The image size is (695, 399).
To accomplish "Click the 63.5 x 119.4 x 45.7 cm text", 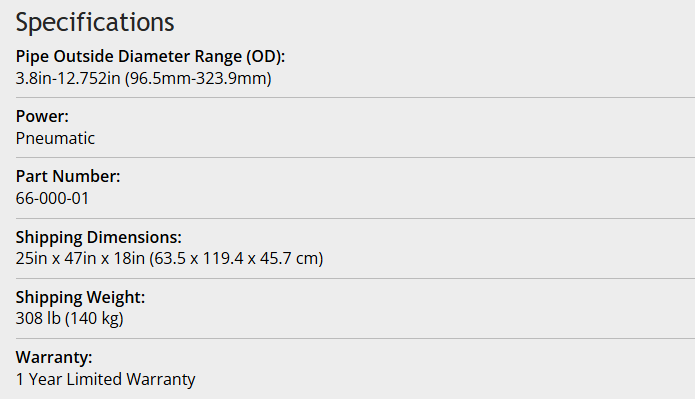I will 236,258.
